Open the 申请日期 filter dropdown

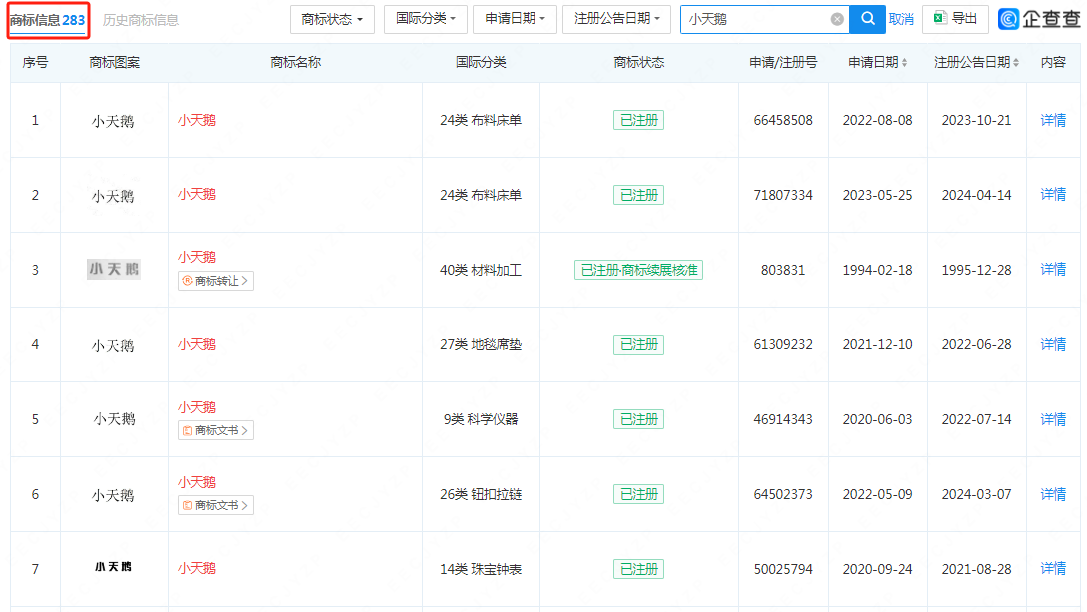[515, 19]
